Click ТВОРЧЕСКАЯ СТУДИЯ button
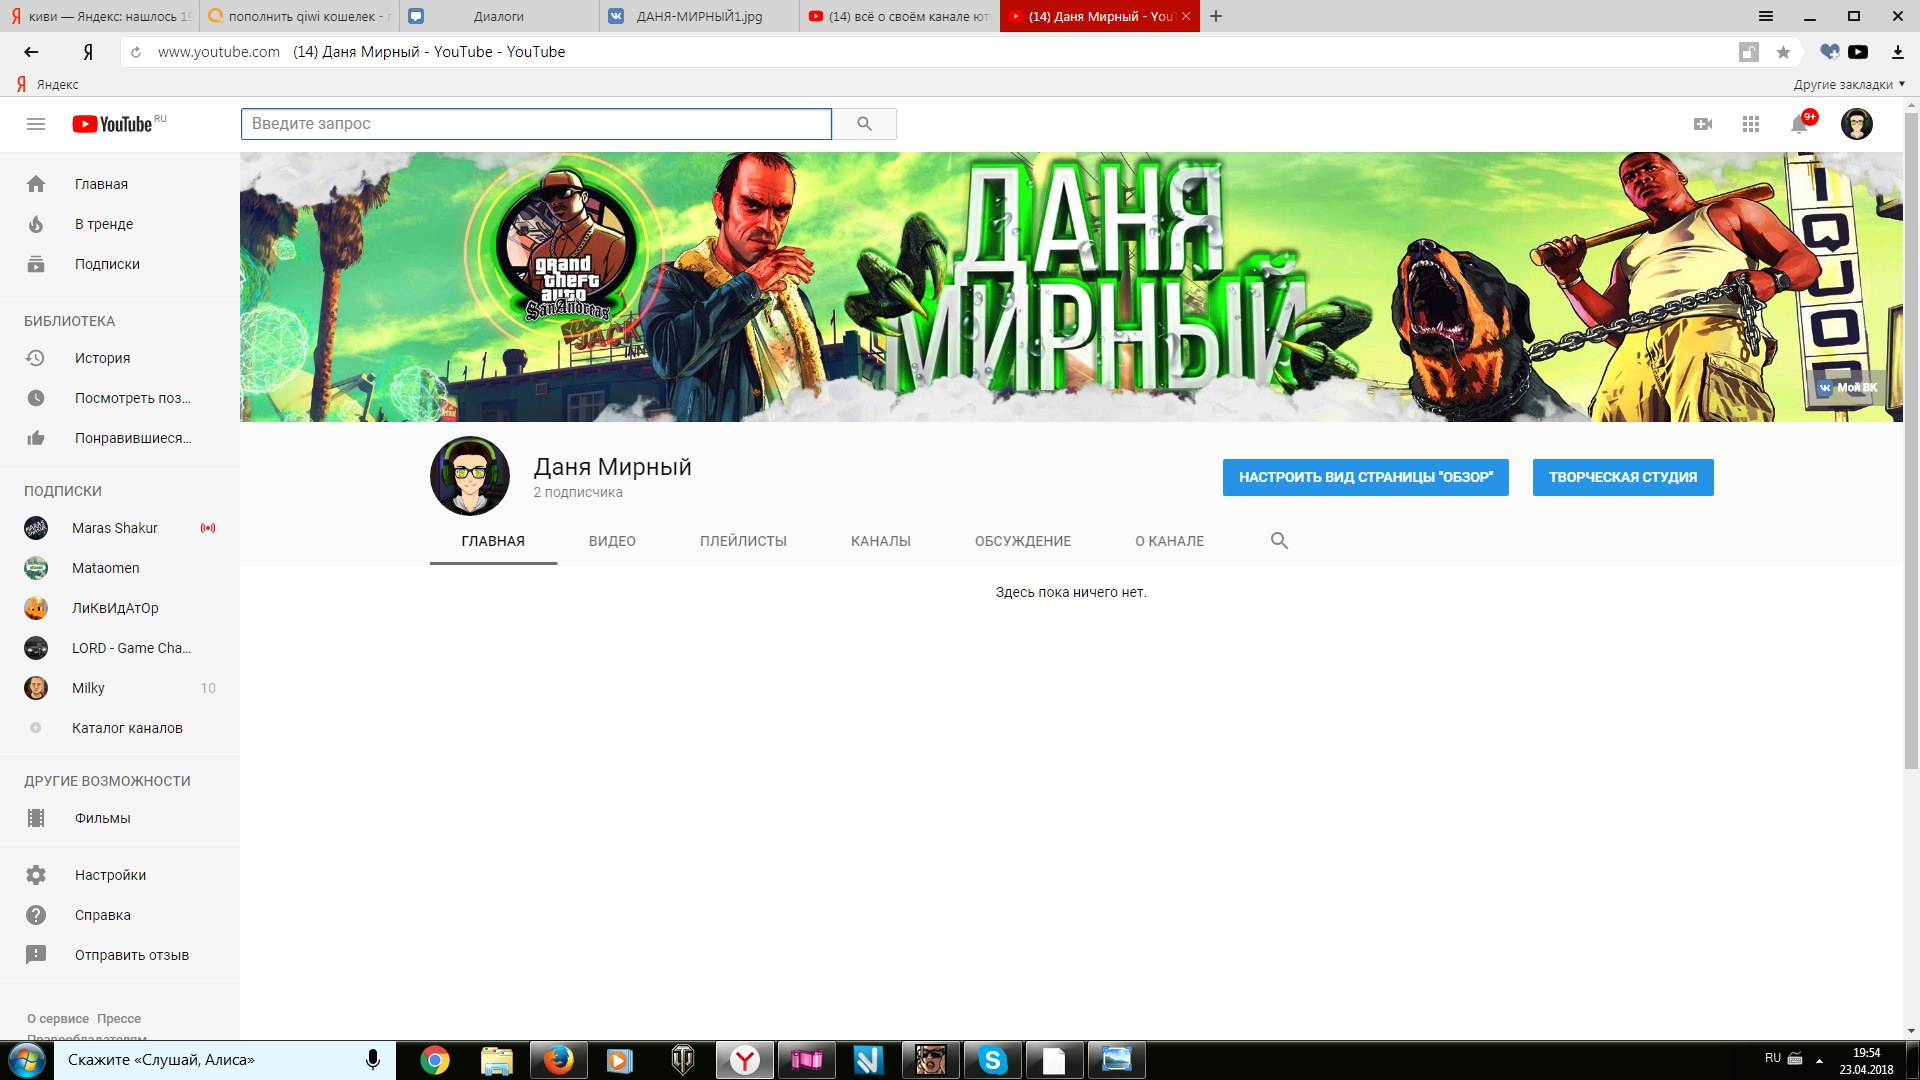Screen dimensions: 1920x1080 click(1622, 477)
